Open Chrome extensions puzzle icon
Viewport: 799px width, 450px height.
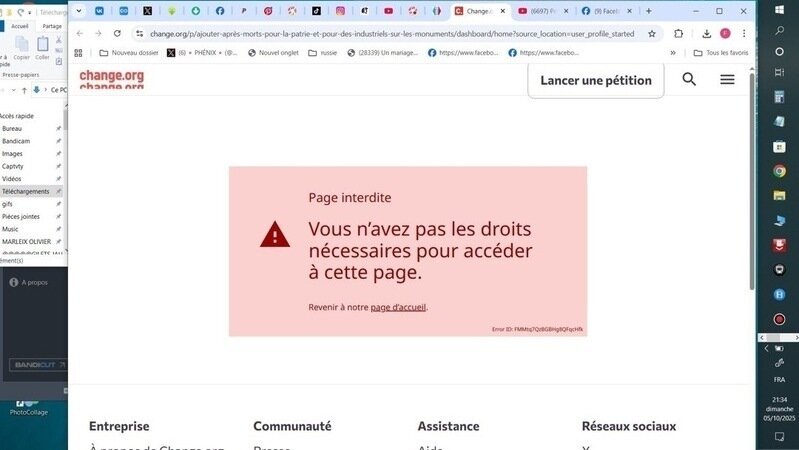click(678, 34)
